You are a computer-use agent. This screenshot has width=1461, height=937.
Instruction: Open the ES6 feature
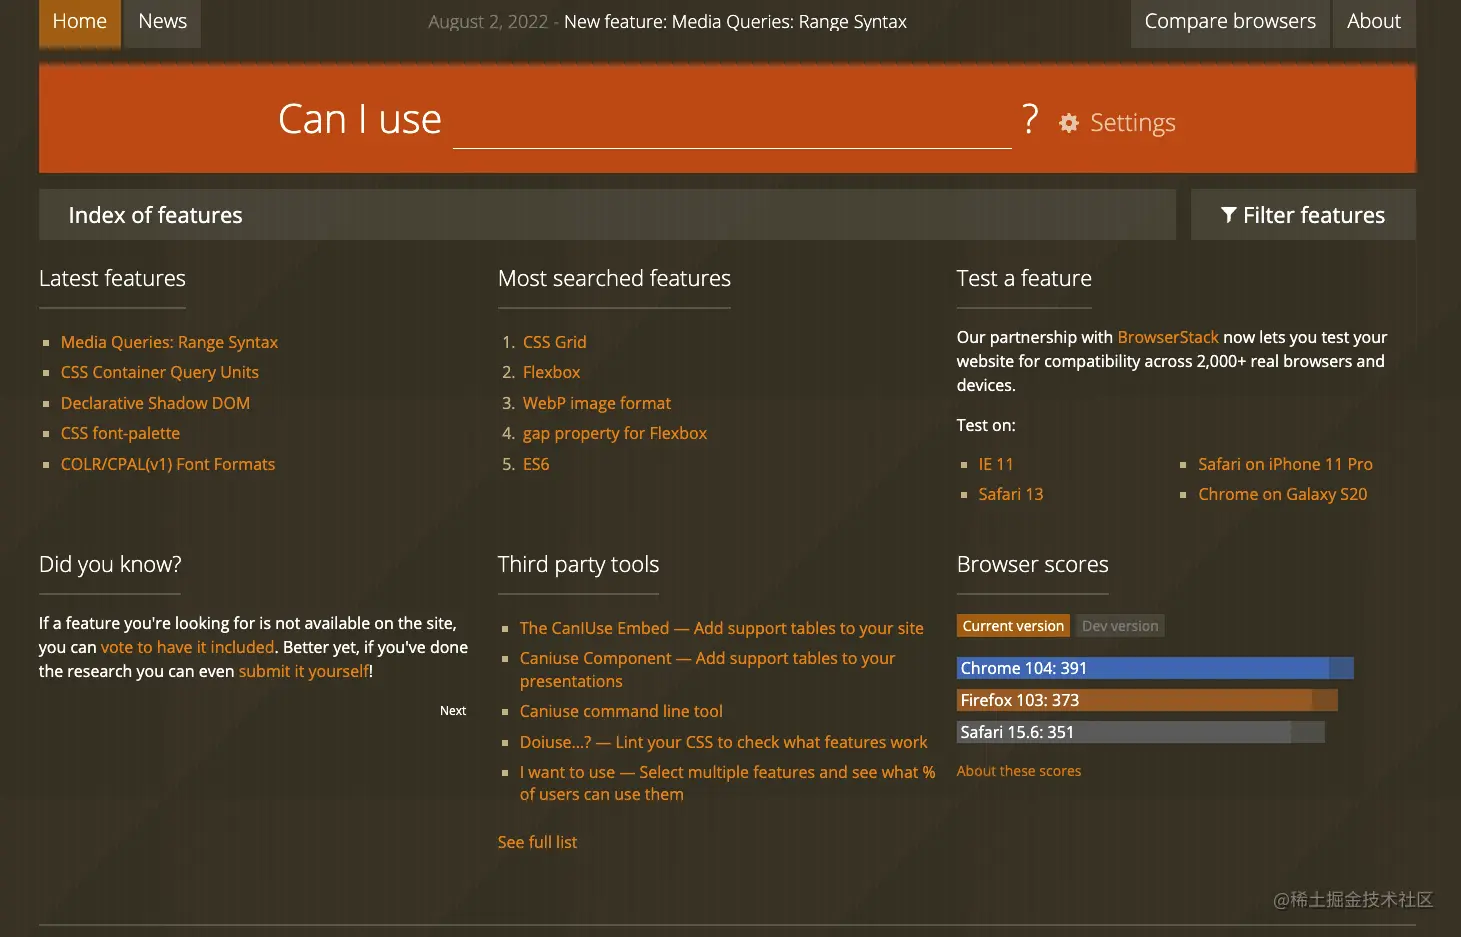pos(536,464)
